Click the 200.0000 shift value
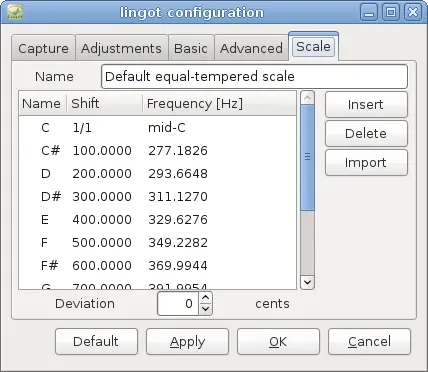 point(102,174)
